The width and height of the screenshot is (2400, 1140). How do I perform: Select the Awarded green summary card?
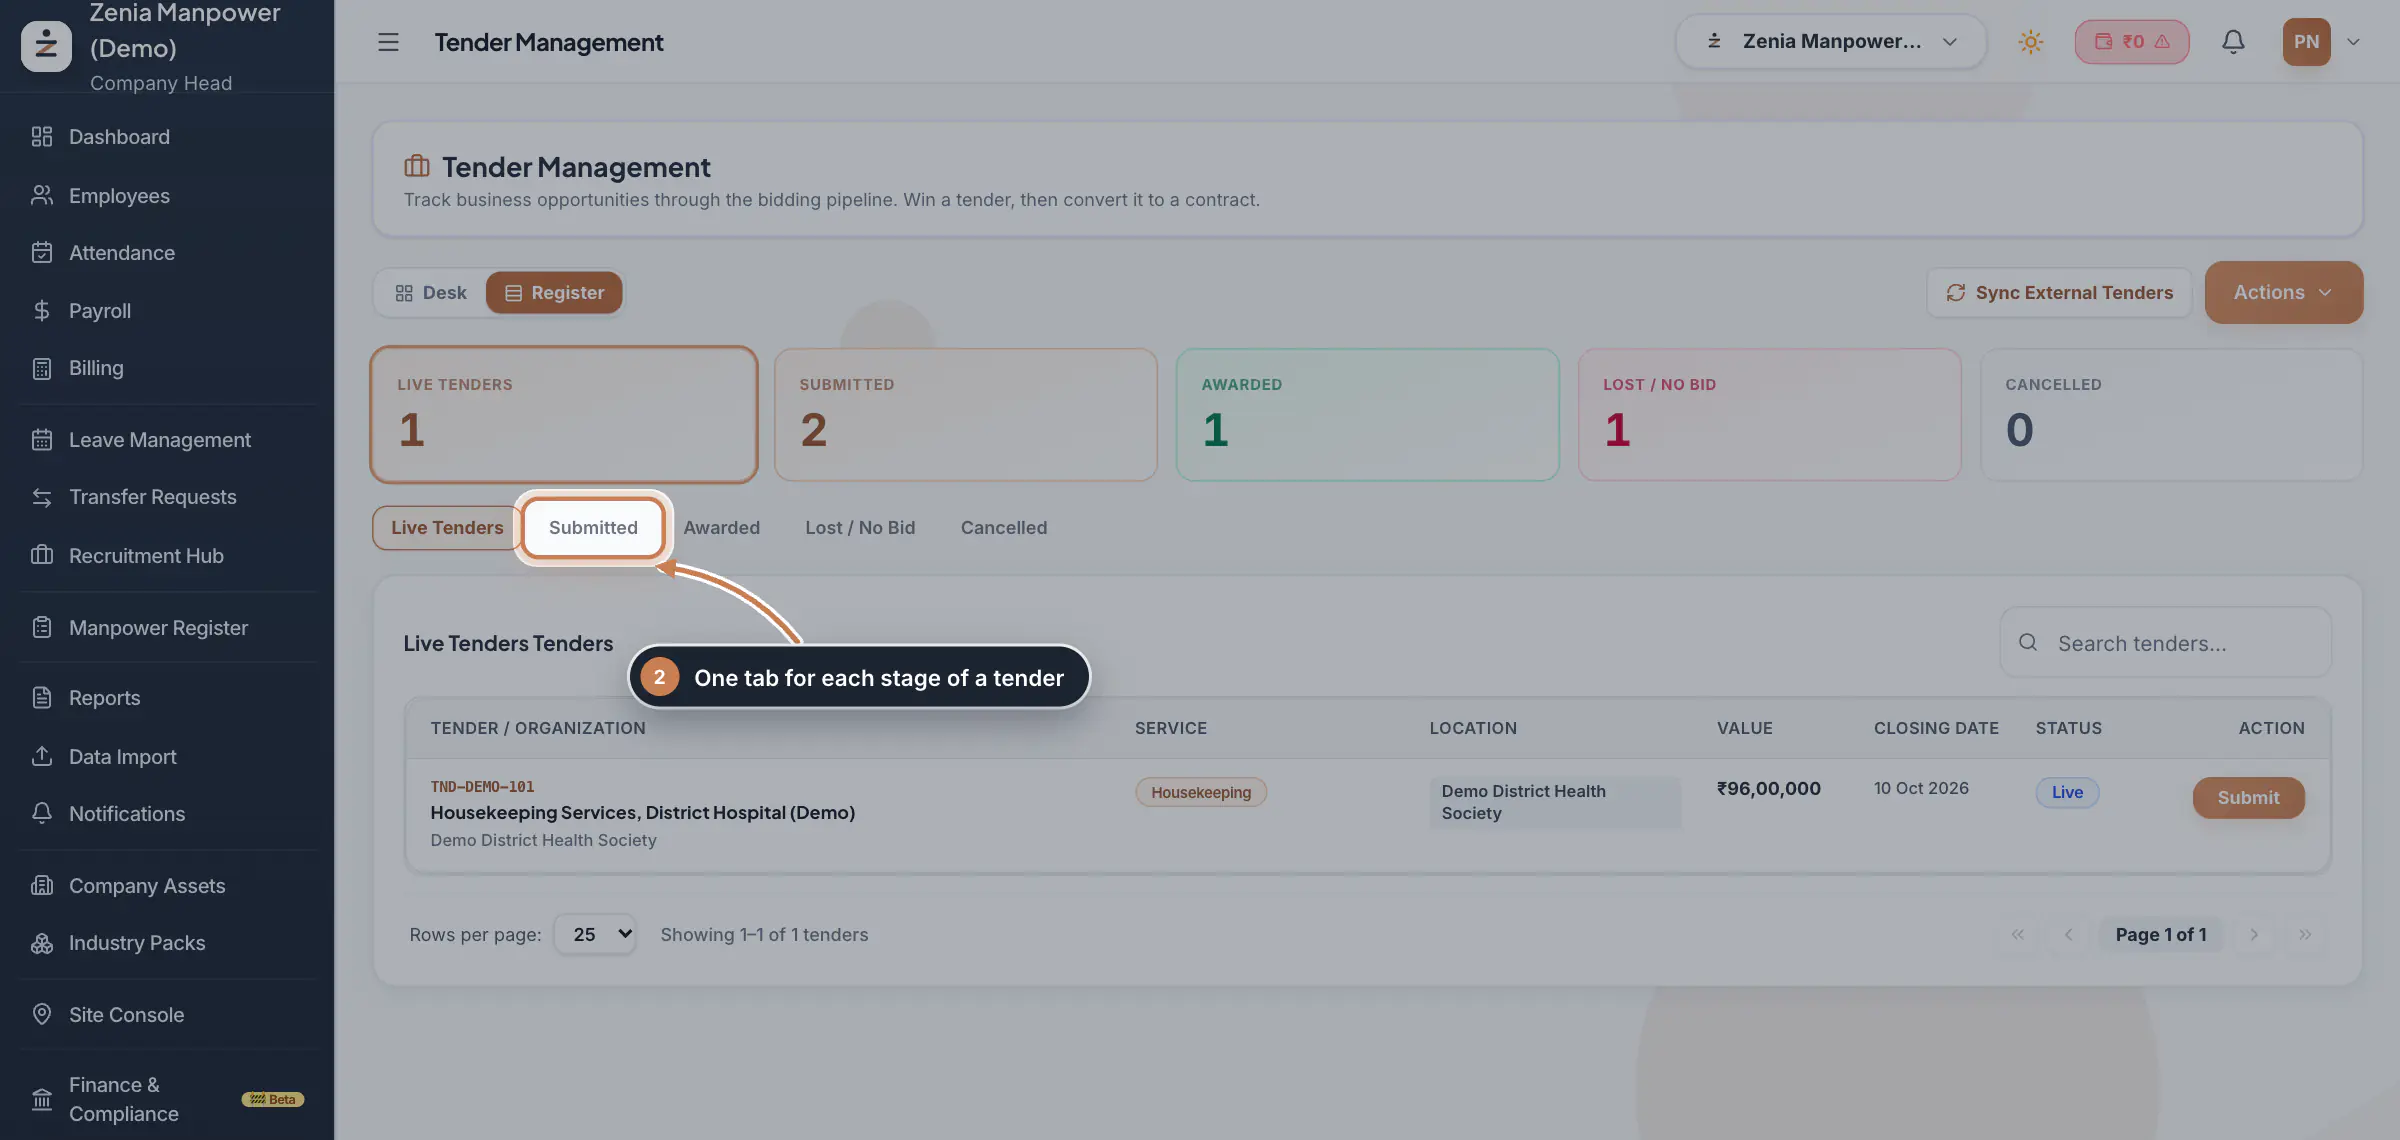click(x=1367, y=415)
